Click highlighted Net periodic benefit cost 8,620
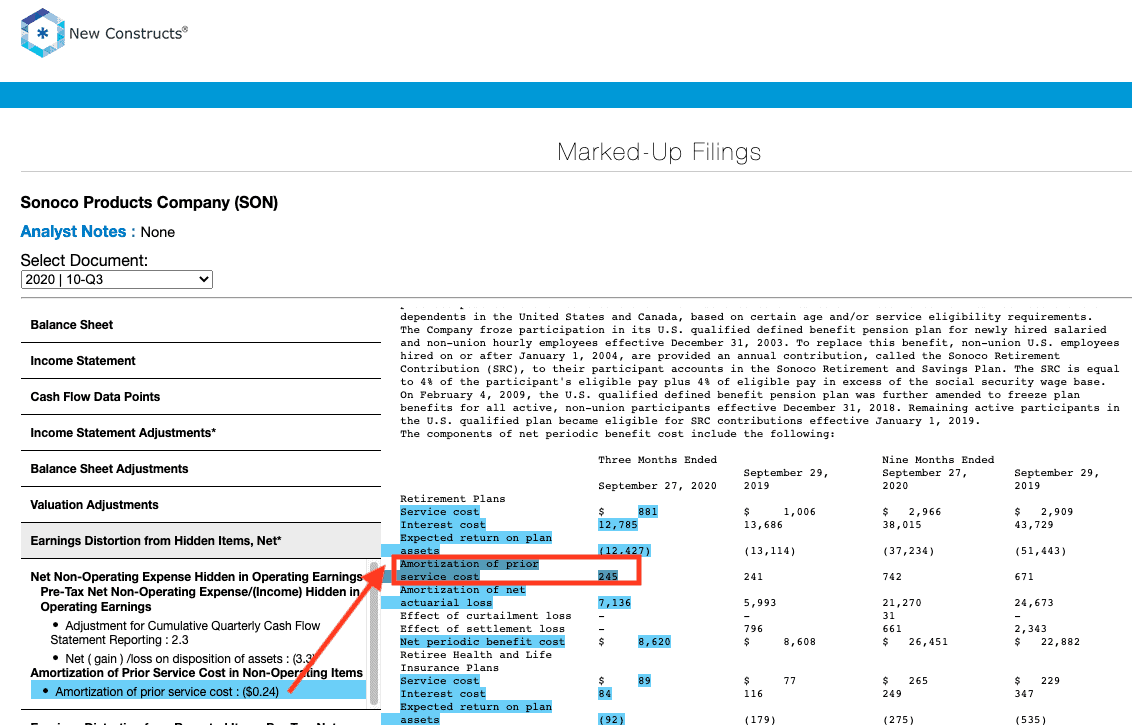Screen dimensions: 1132x725 coord(654,642)
